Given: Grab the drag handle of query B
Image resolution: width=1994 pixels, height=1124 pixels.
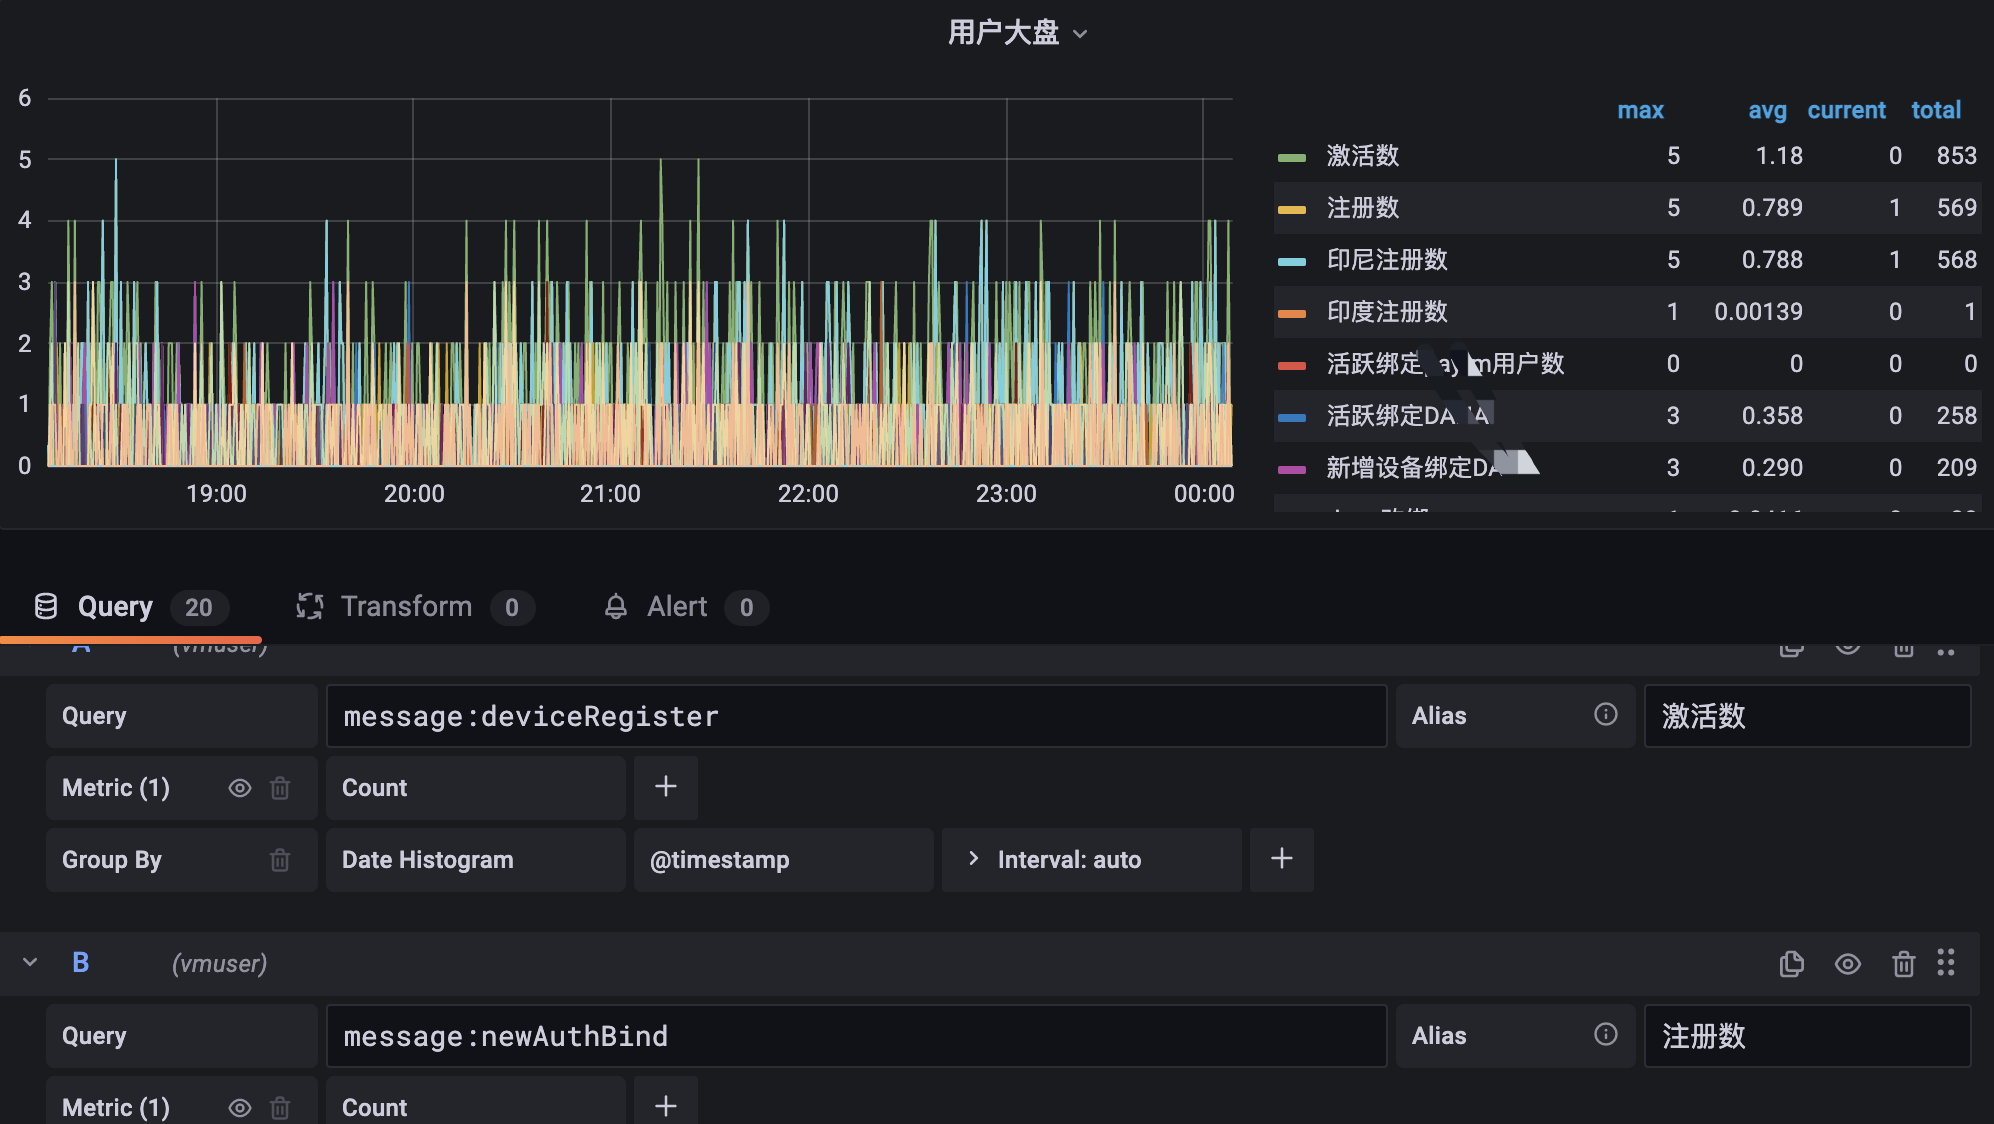Looking at the screenshot, I should [x=1946, y=962].
